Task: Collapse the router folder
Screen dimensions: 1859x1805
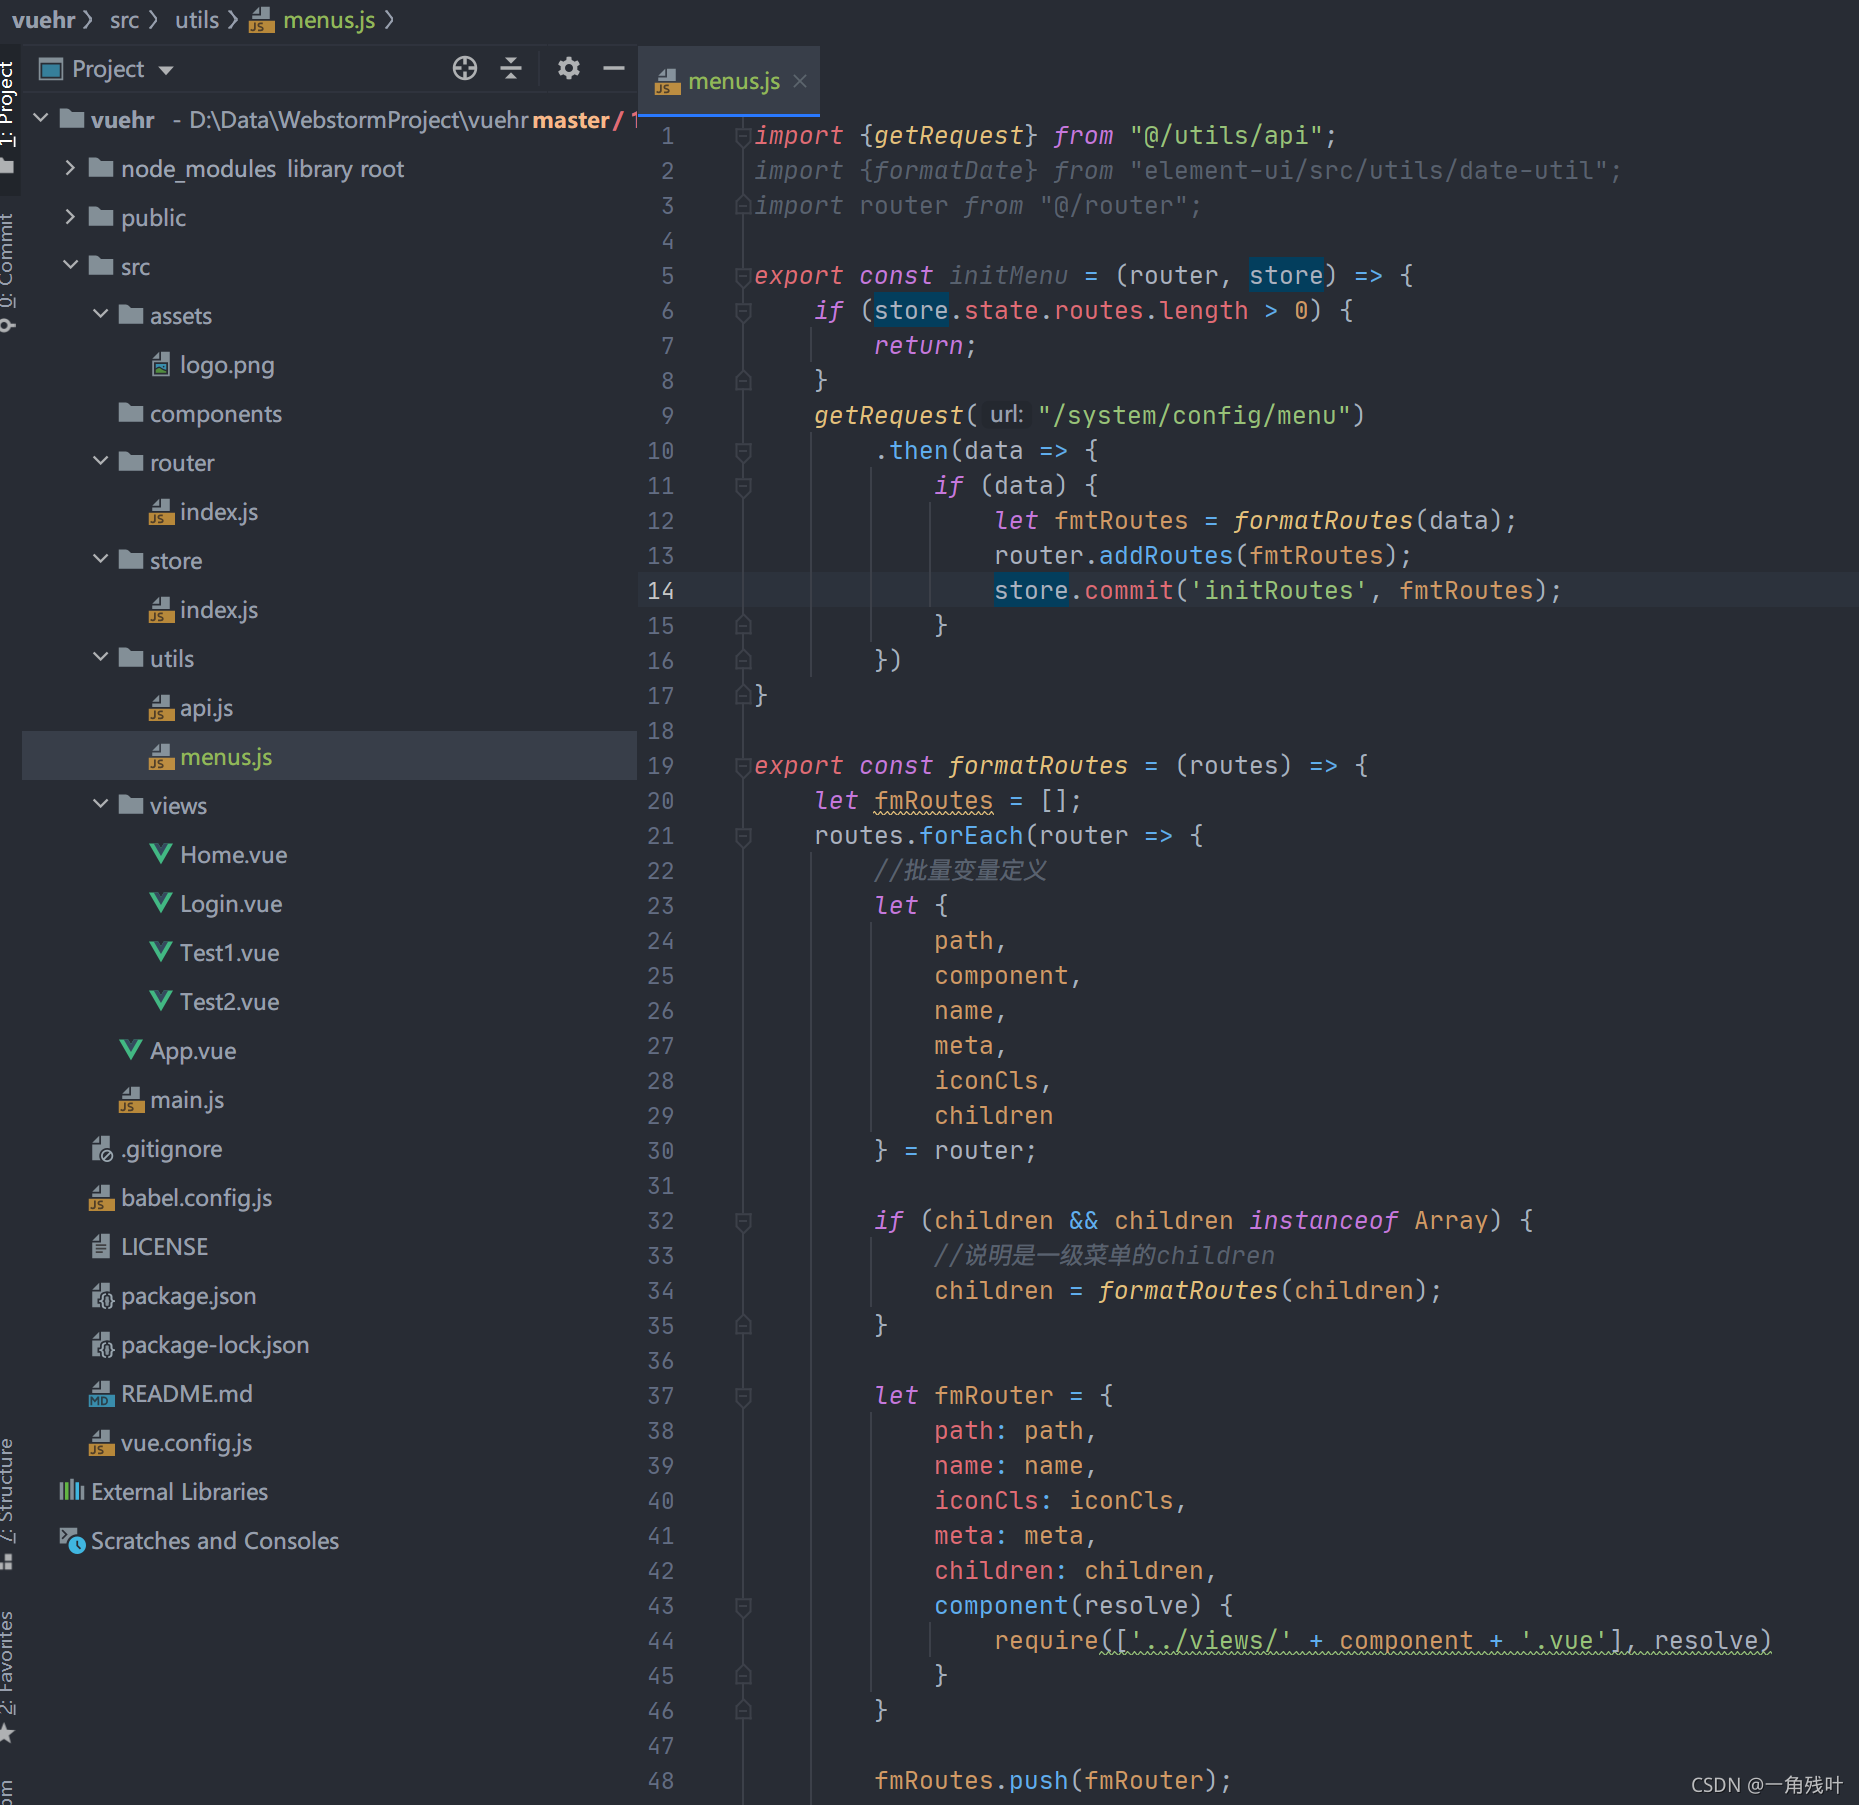Action: click(100, 462)
